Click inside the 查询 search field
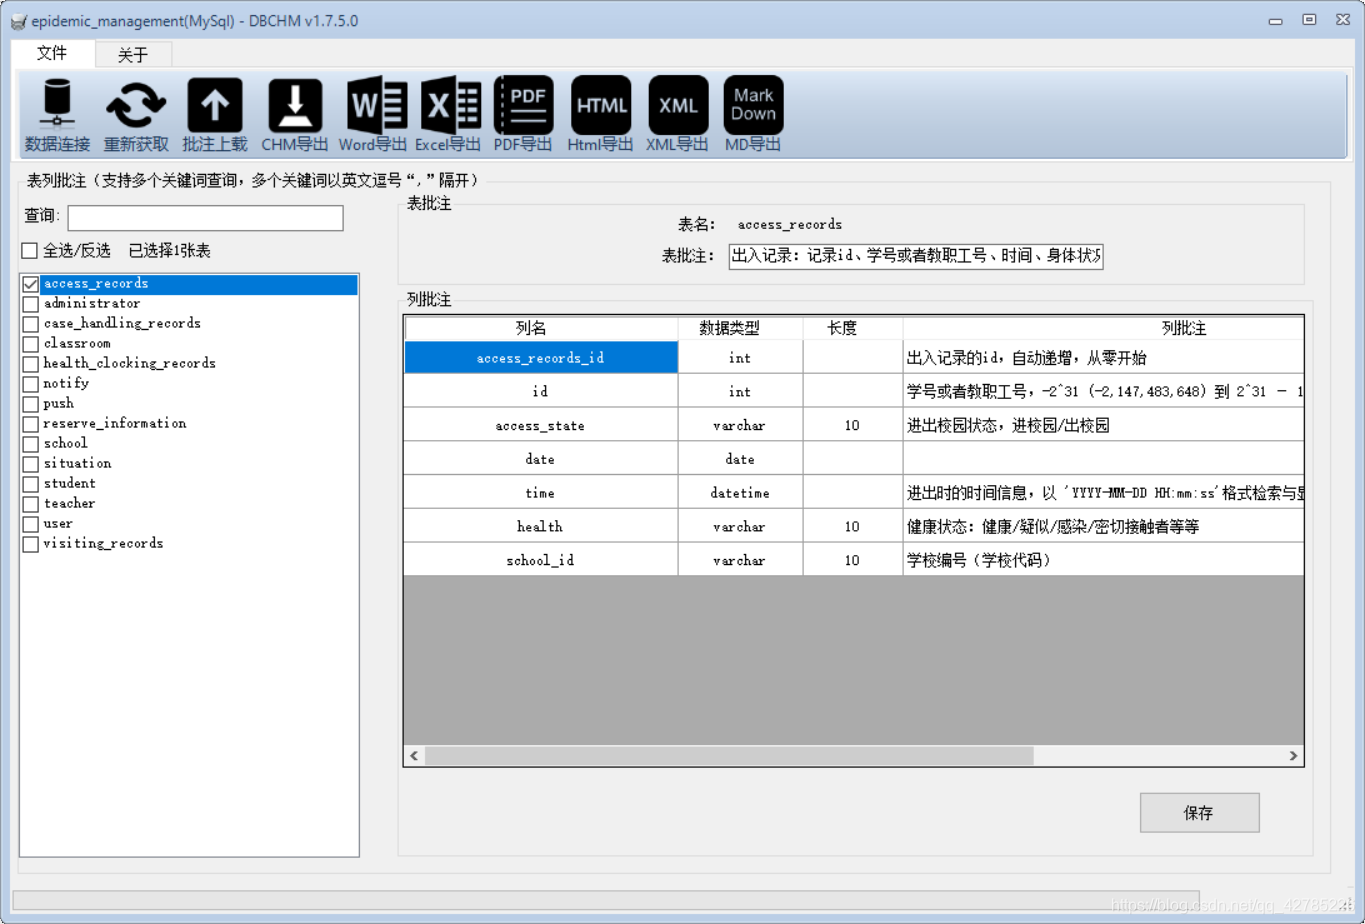 pyautogui.click(x=205, y=217)
